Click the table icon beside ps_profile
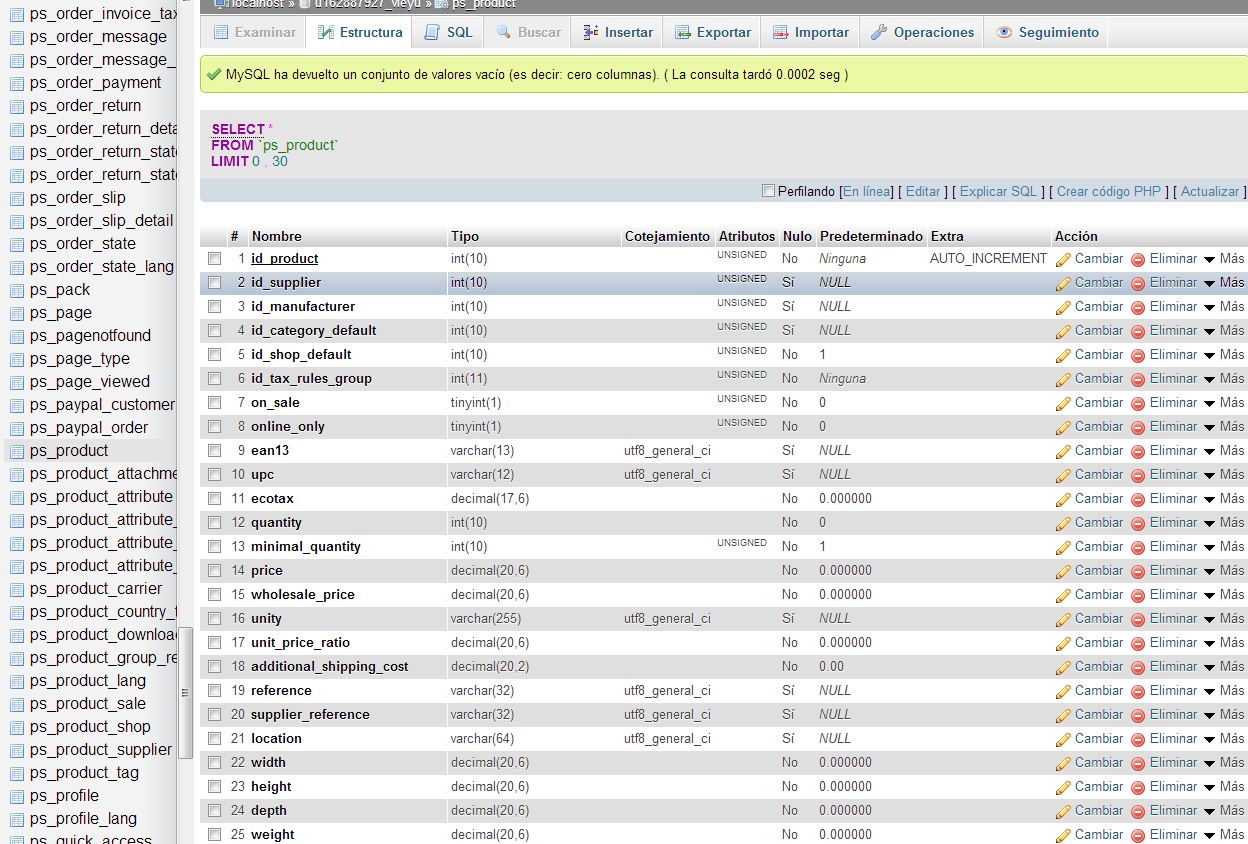1248x844 pixels. coord(16,796)
